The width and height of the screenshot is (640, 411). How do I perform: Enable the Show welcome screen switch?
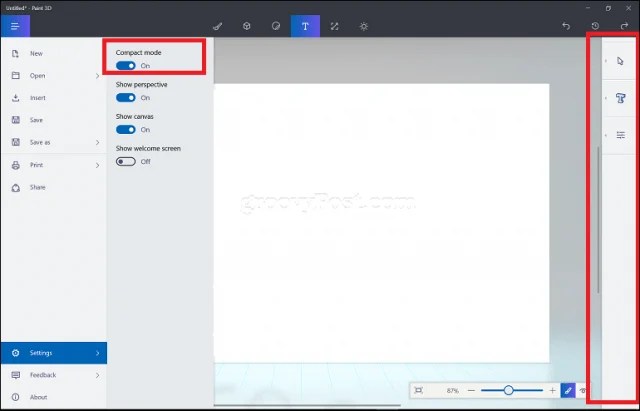(x=126, y=162)
